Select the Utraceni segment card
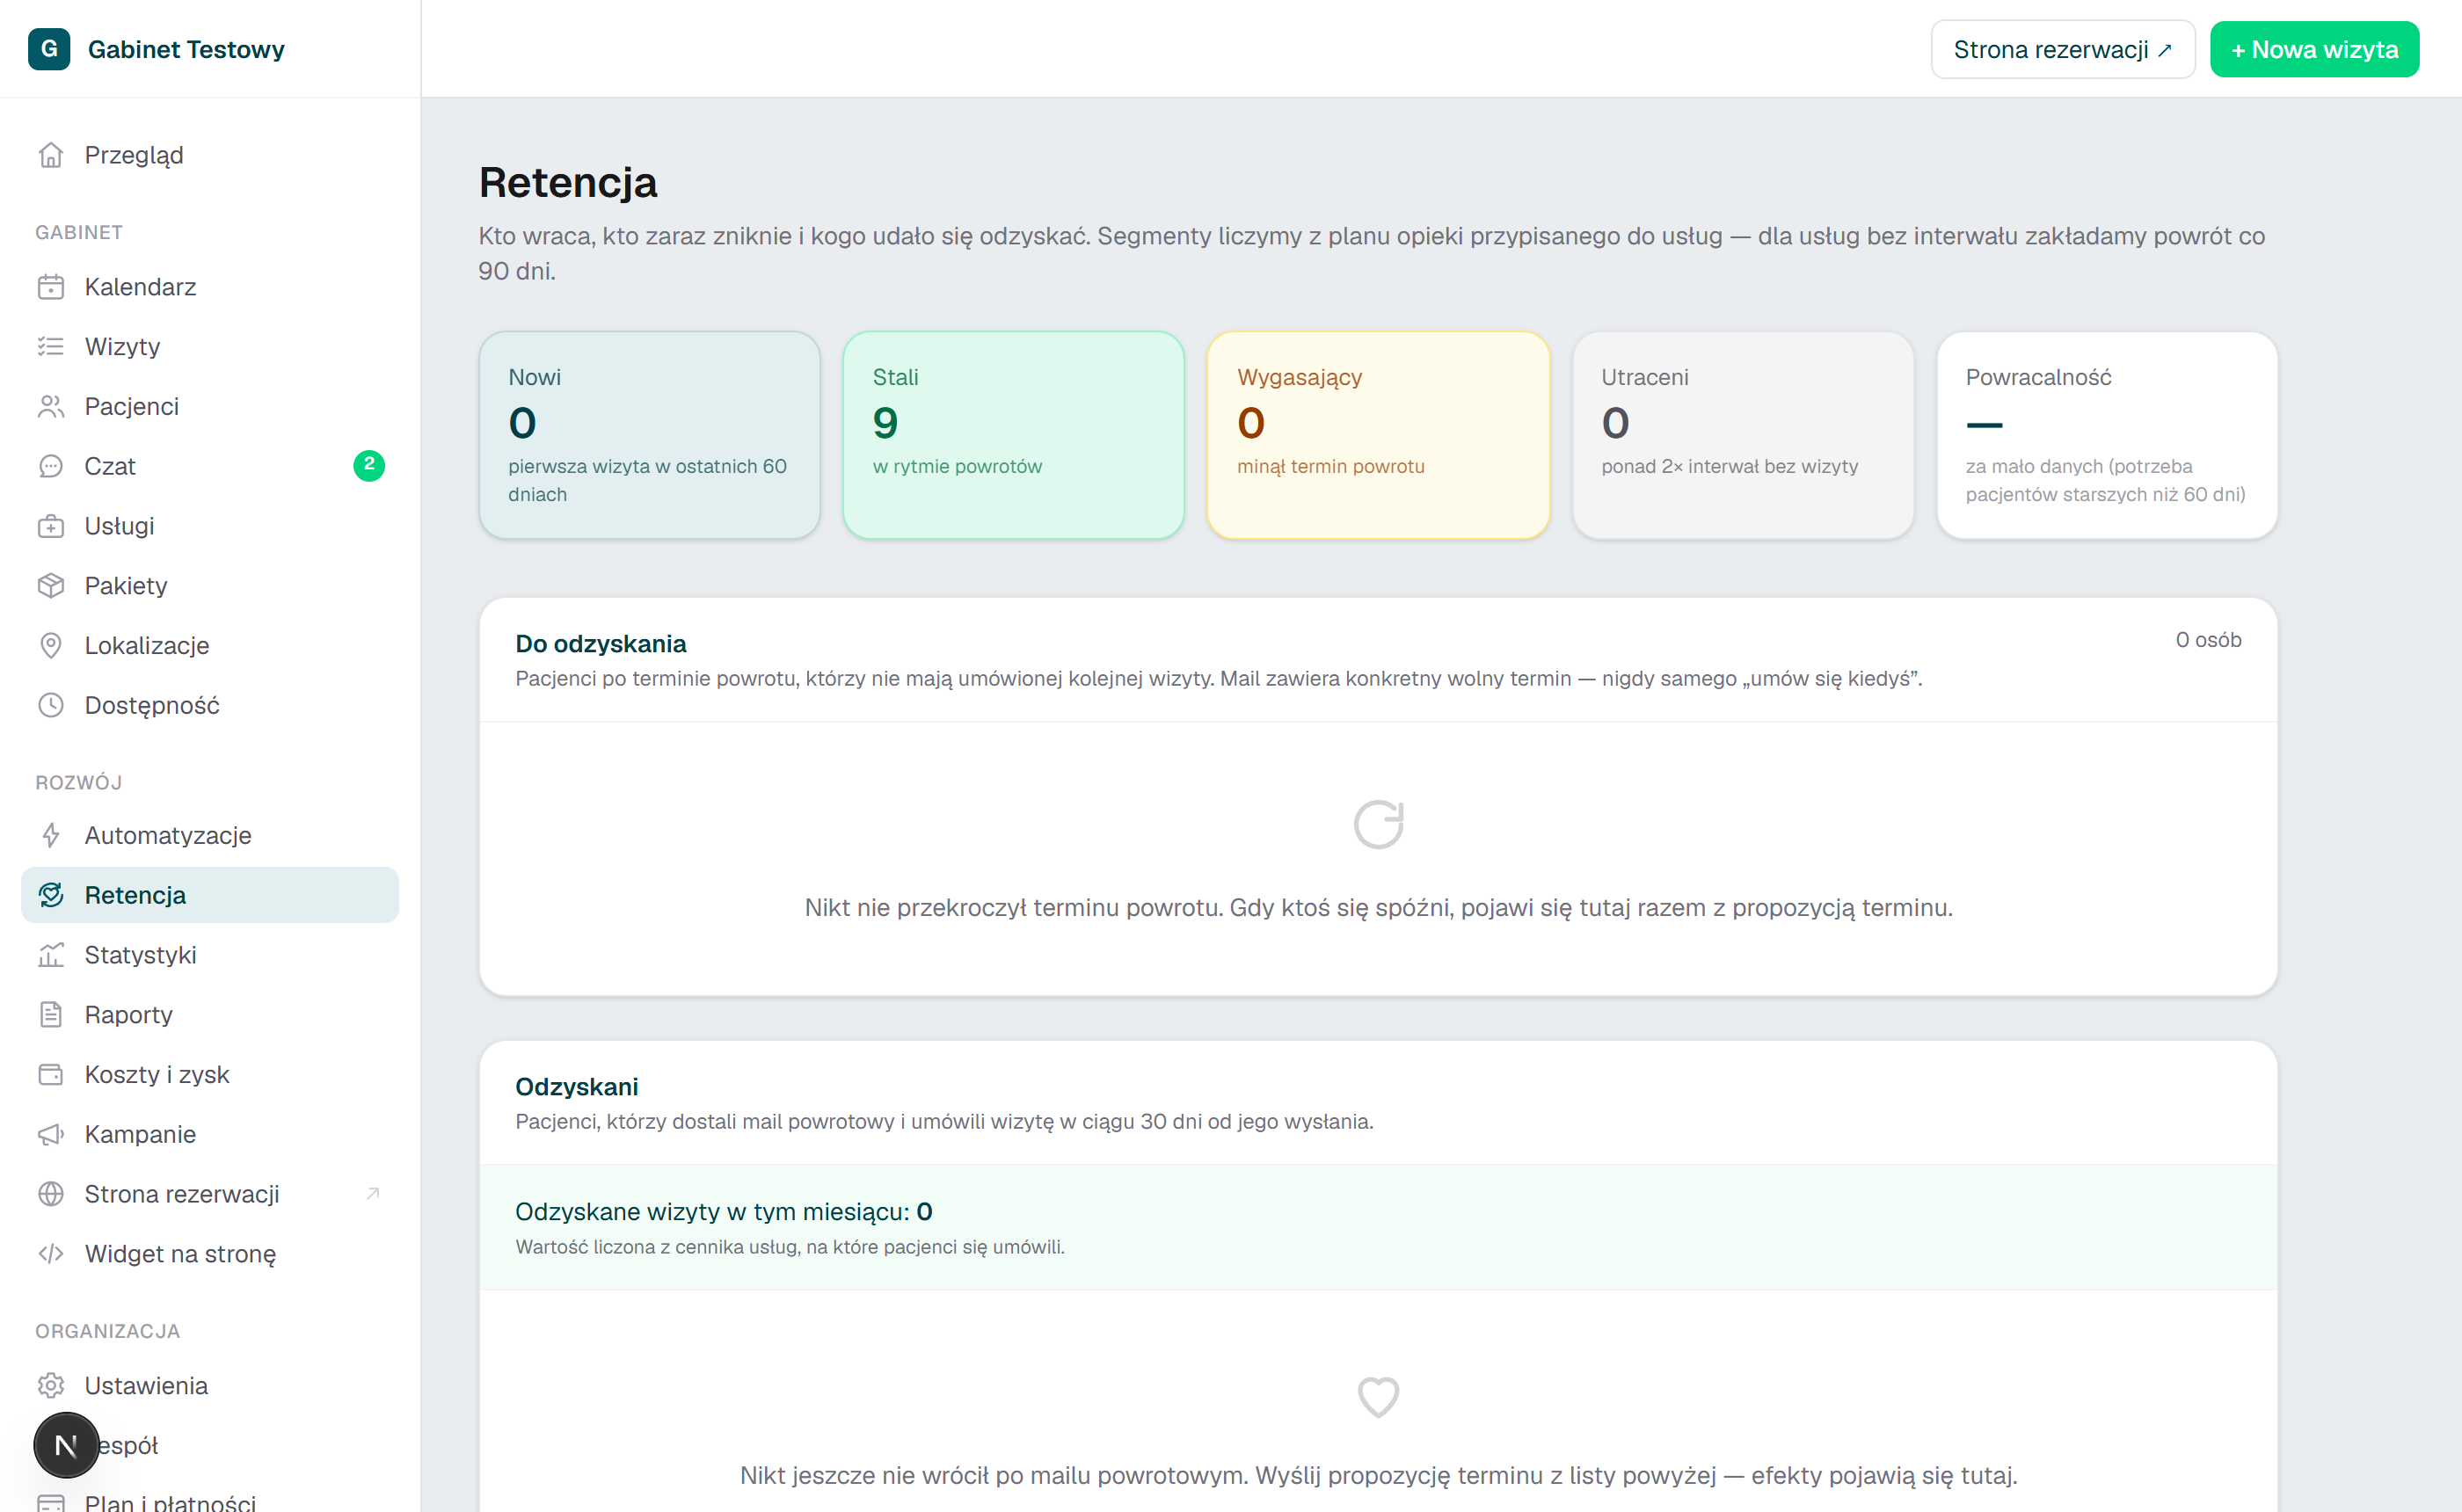The width and height of the screenshot is (2462, 1512). coord(1743,435)
